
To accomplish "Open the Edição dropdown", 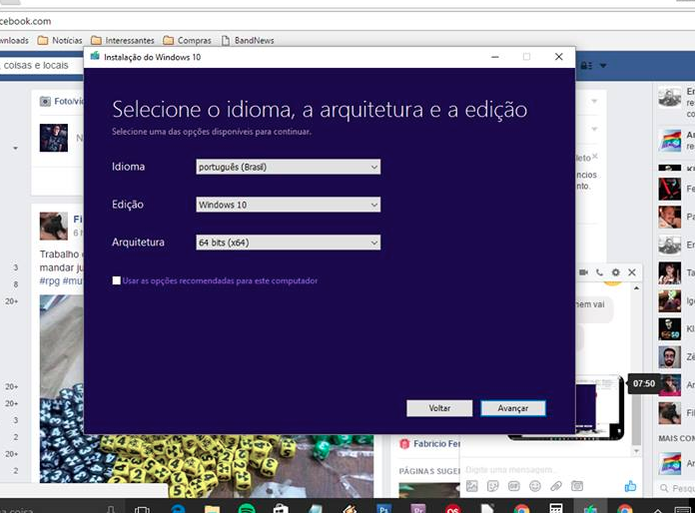I will [288, 204].
